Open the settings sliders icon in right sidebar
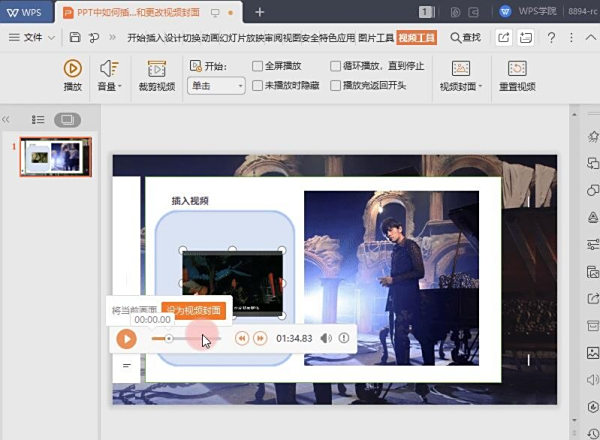The width and height of the screenshot is (600, 440). [x=593, y=244]
